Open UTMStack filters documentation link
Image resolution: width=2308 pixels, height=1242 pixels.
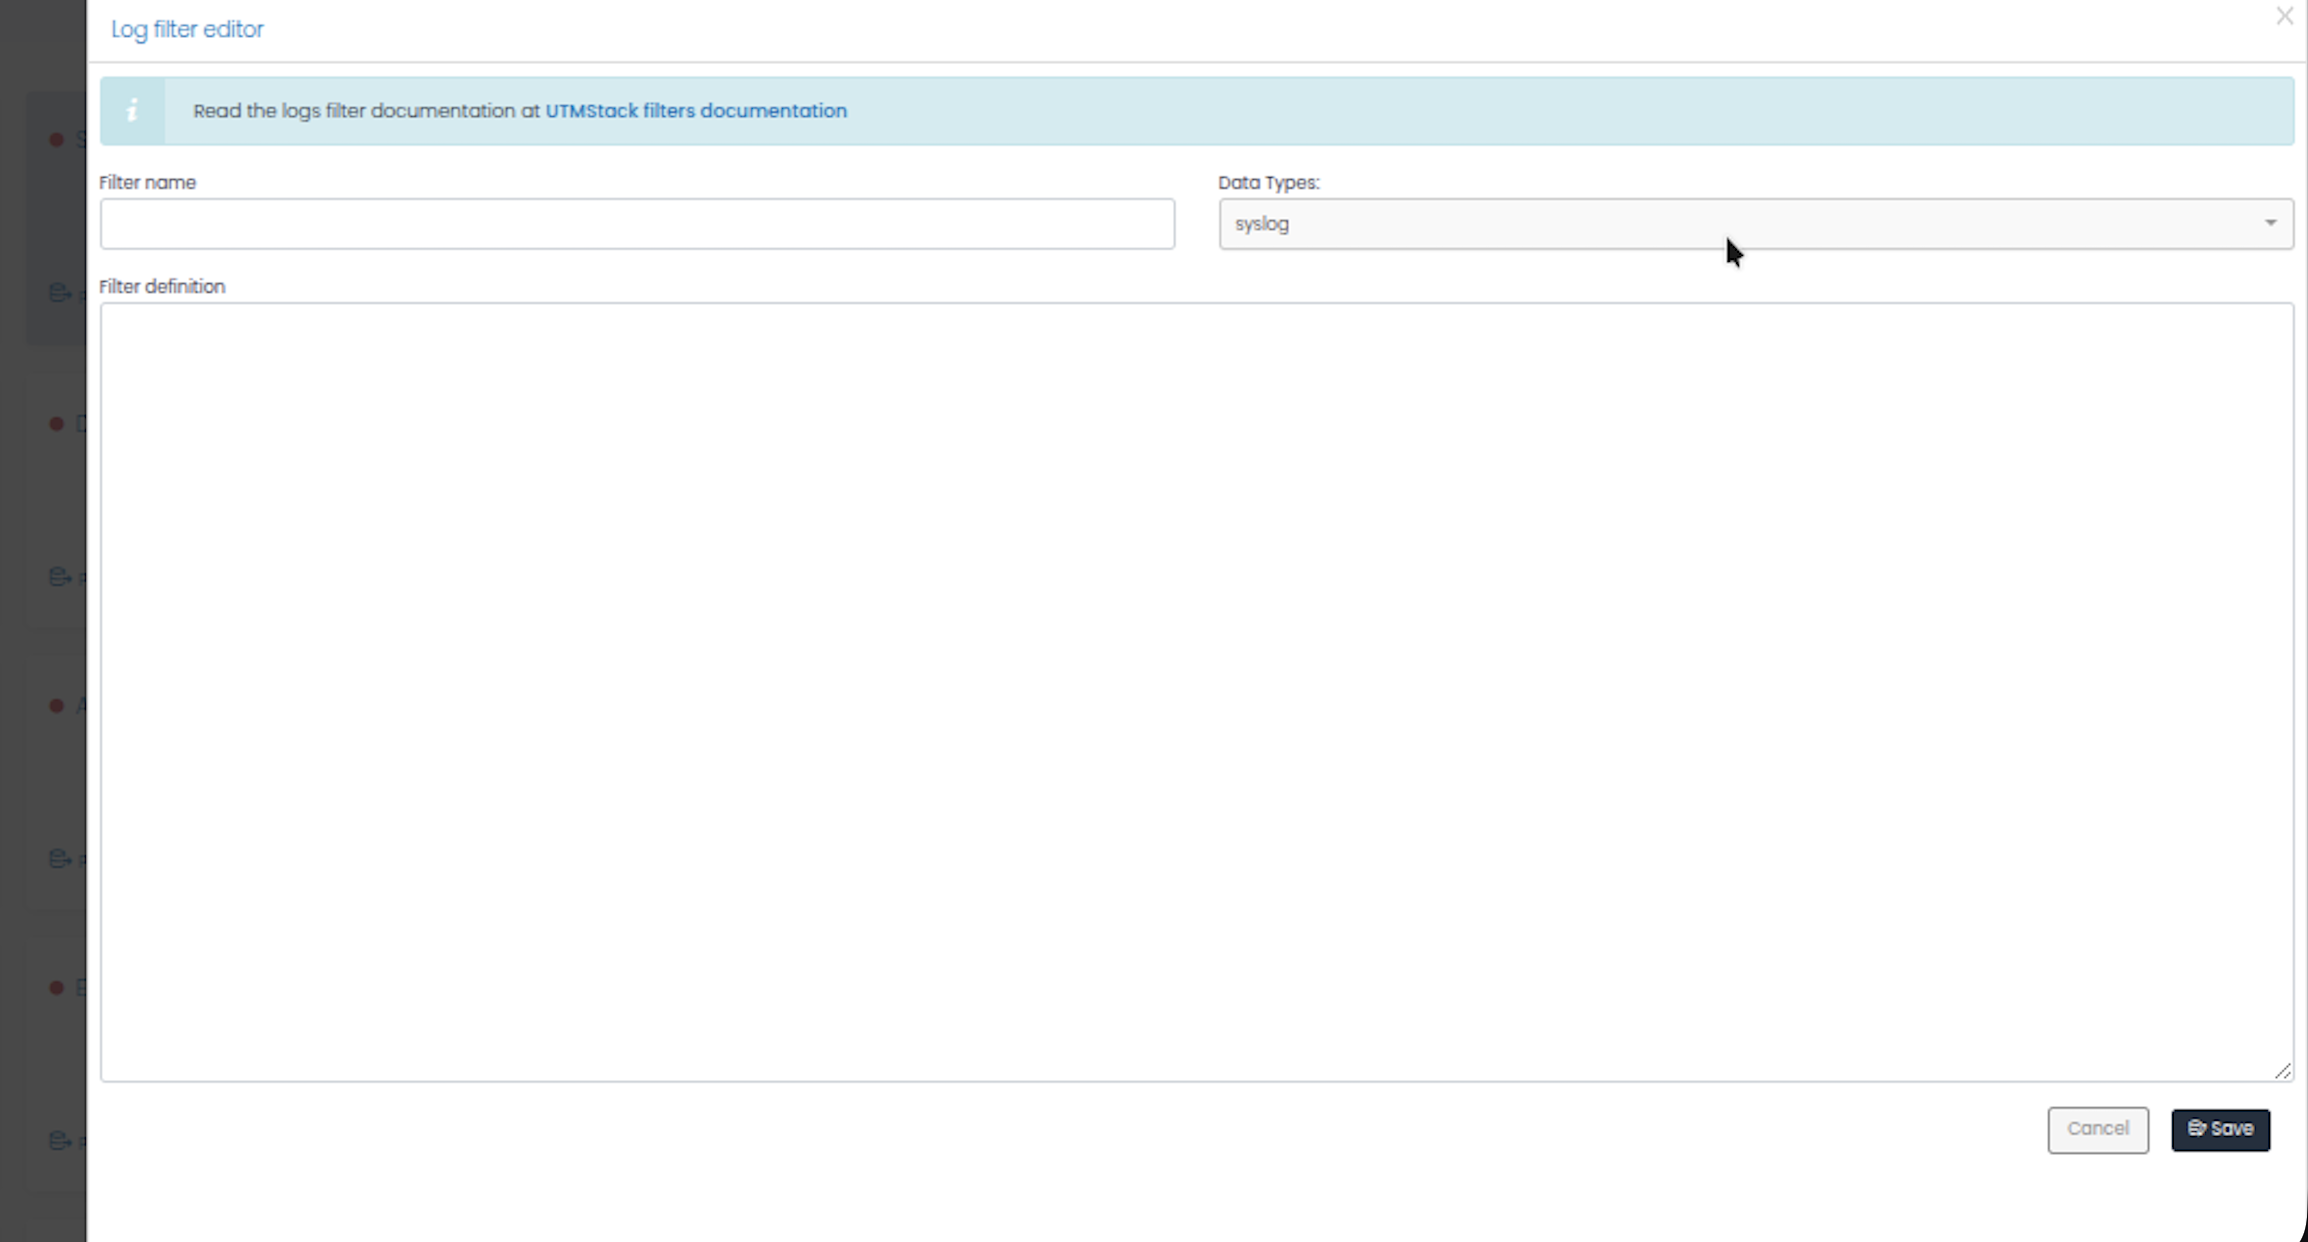pyautogui.click(x=695, y=111)
